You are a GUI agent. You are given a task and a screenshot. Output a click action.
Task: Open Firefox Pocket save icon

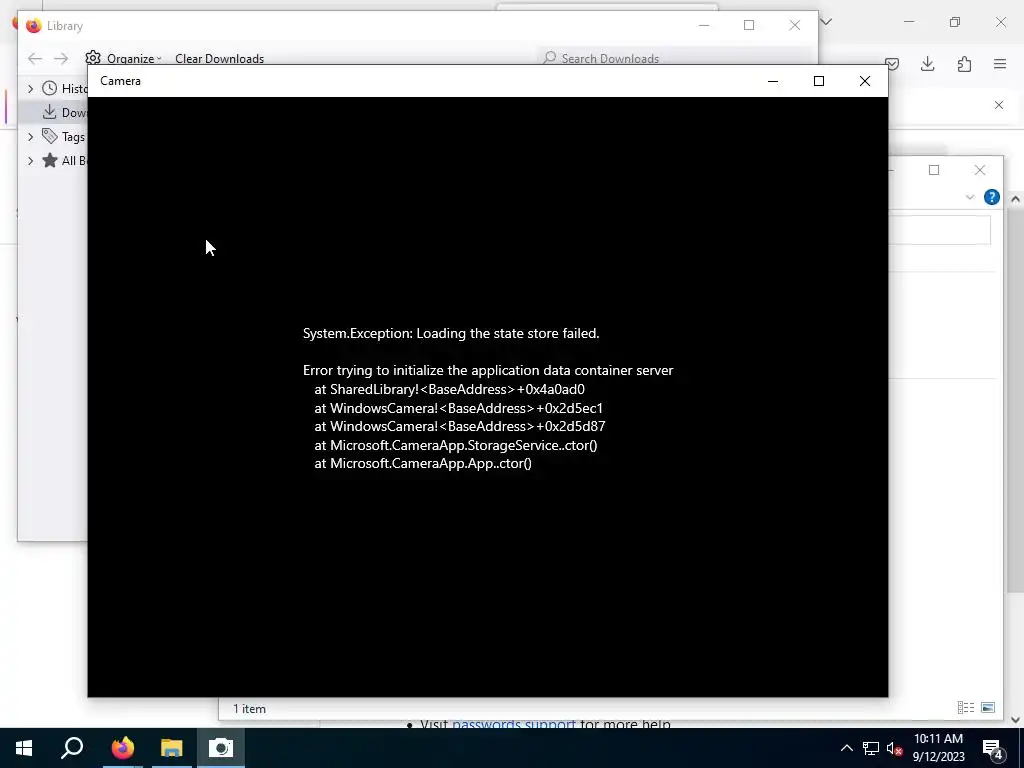tap(893, 64)
